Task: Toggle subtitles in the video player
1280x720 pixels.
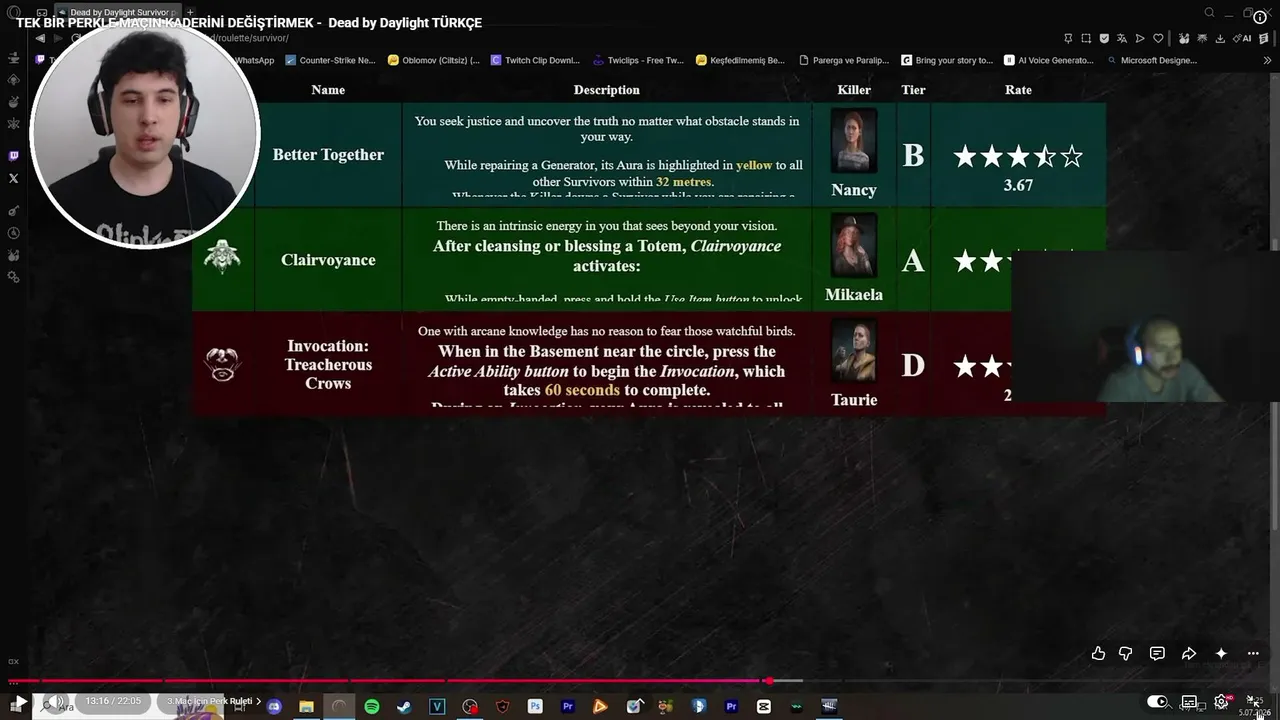Action: tap(1189, 702)
